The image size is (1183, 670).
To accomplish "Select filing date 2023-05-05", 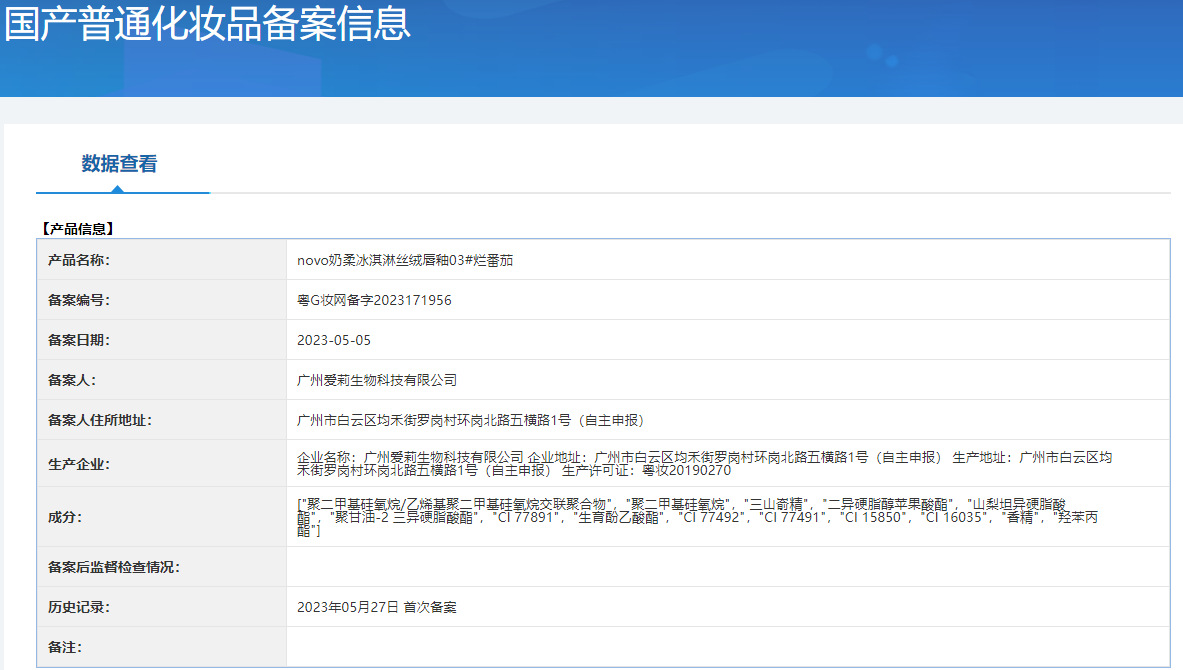I will [x=334, y=340].
